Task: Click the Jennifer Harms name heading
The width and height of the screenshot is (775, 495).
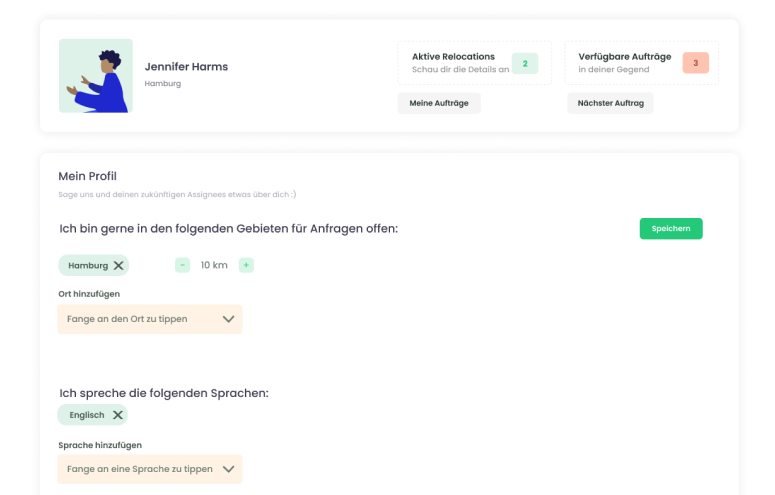Action: click(186, 67)
